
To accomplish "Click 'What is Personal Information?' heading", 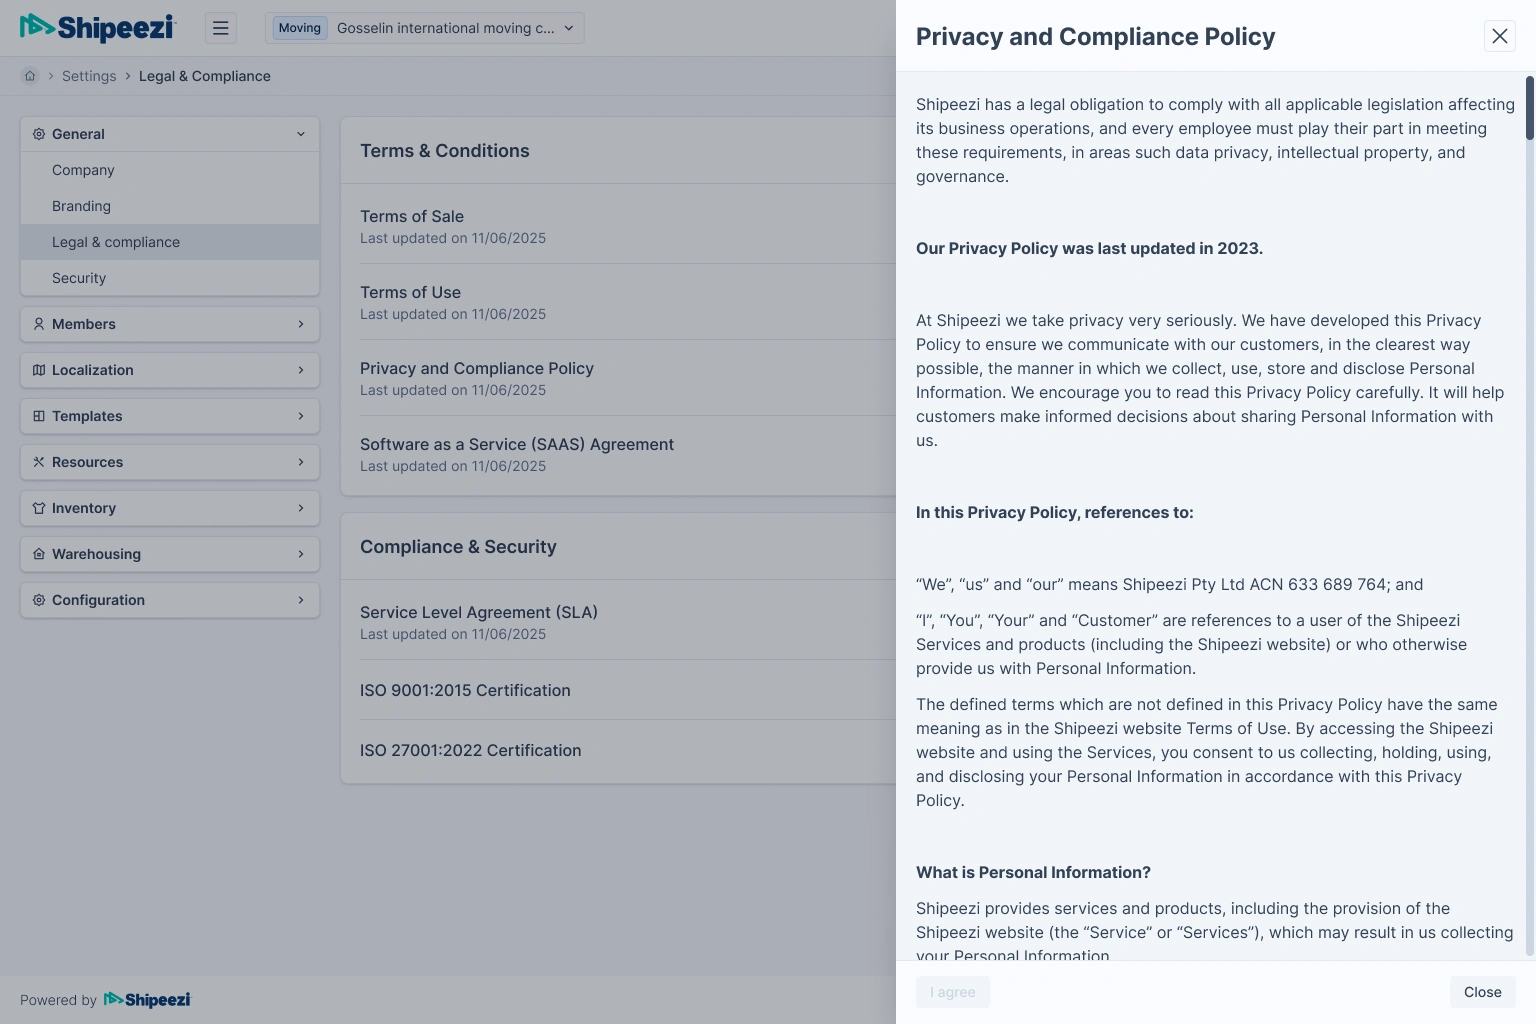I will click(x=1033, y=872).
